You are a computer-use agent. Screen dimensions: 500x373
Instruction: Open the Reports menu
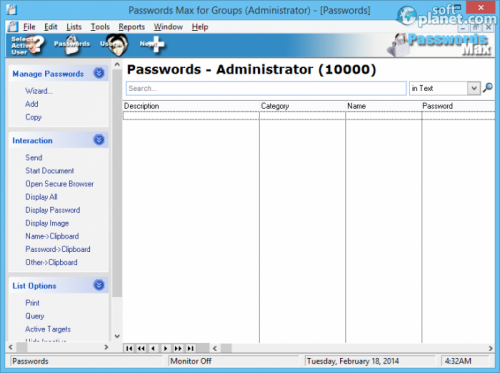(131, 27)
